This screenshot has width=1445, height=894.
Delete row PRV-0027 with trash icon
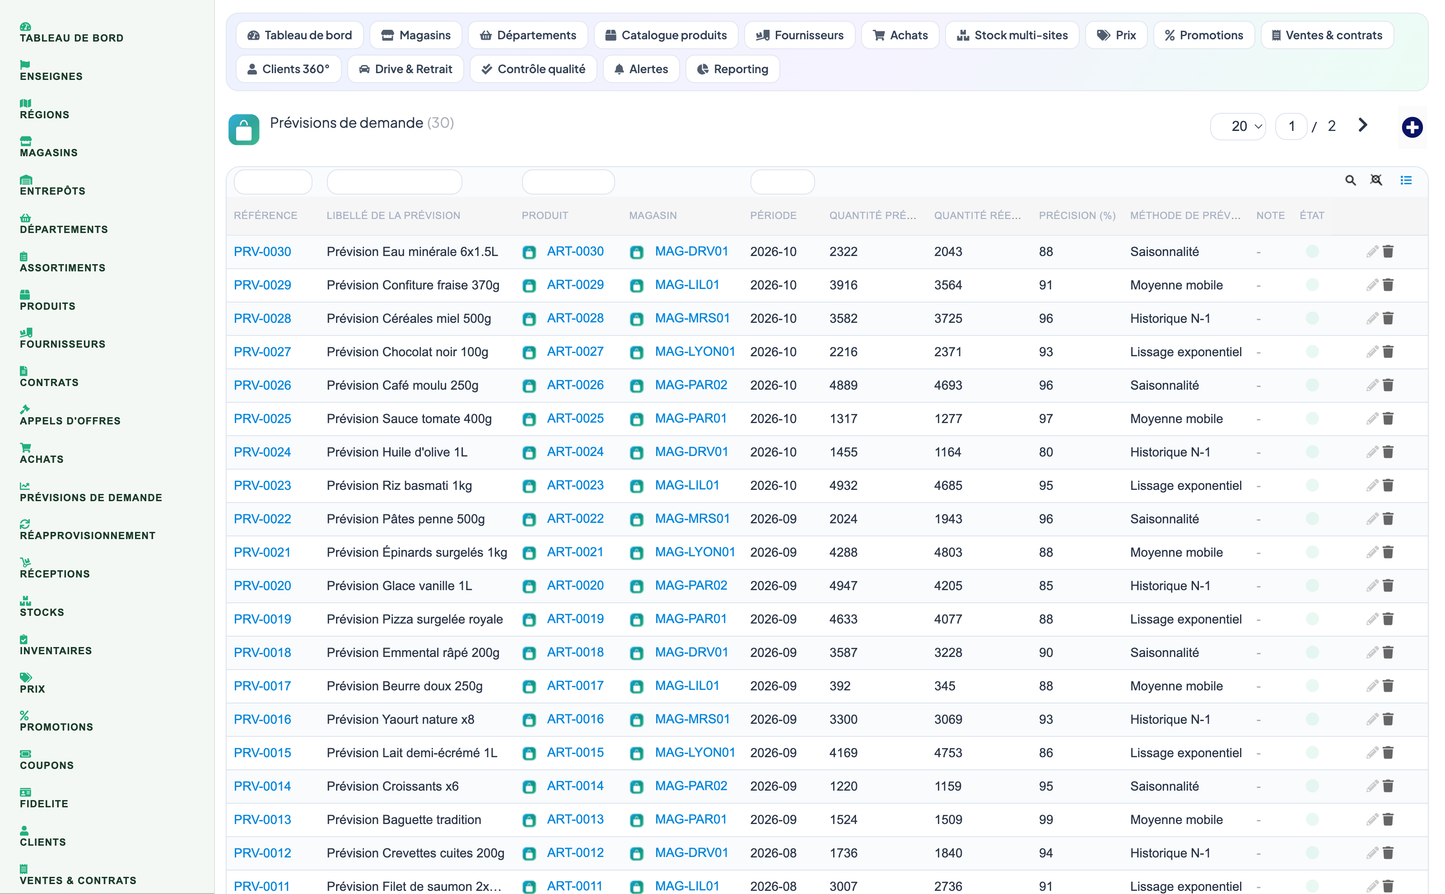tap(1388, 352)
